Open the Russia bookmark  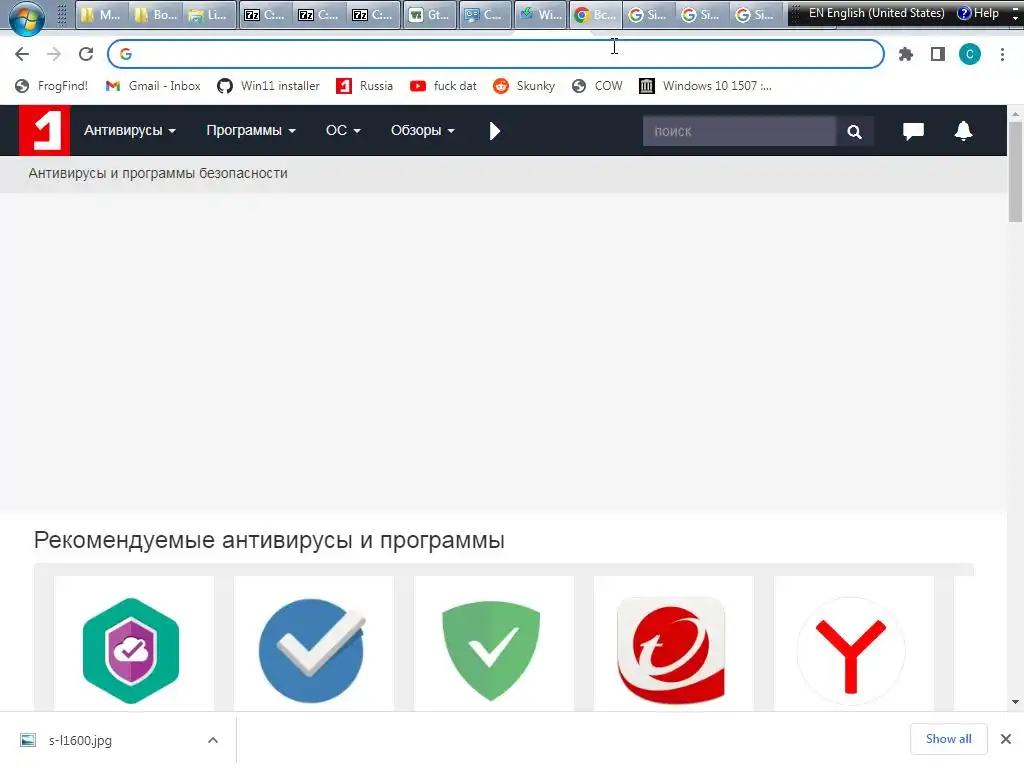pyautogui.click(x=364, y=86)
